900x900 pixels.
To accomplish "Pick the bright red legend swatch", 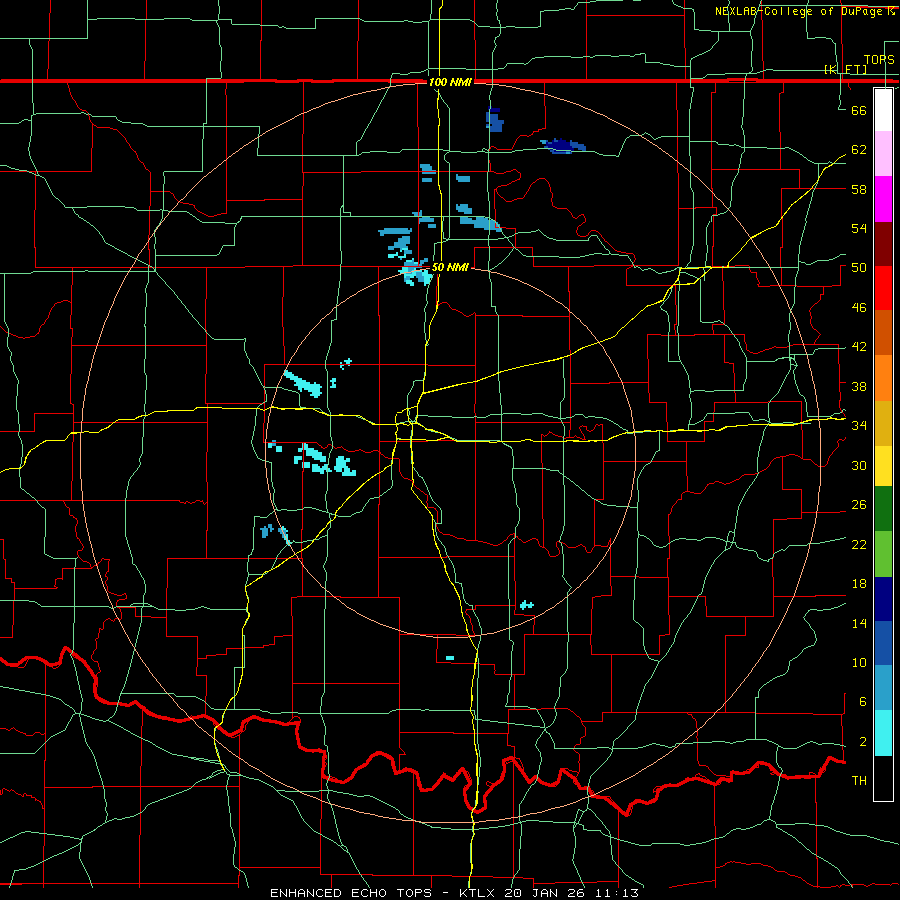I will pyautogui.click(x=883, y=288).
